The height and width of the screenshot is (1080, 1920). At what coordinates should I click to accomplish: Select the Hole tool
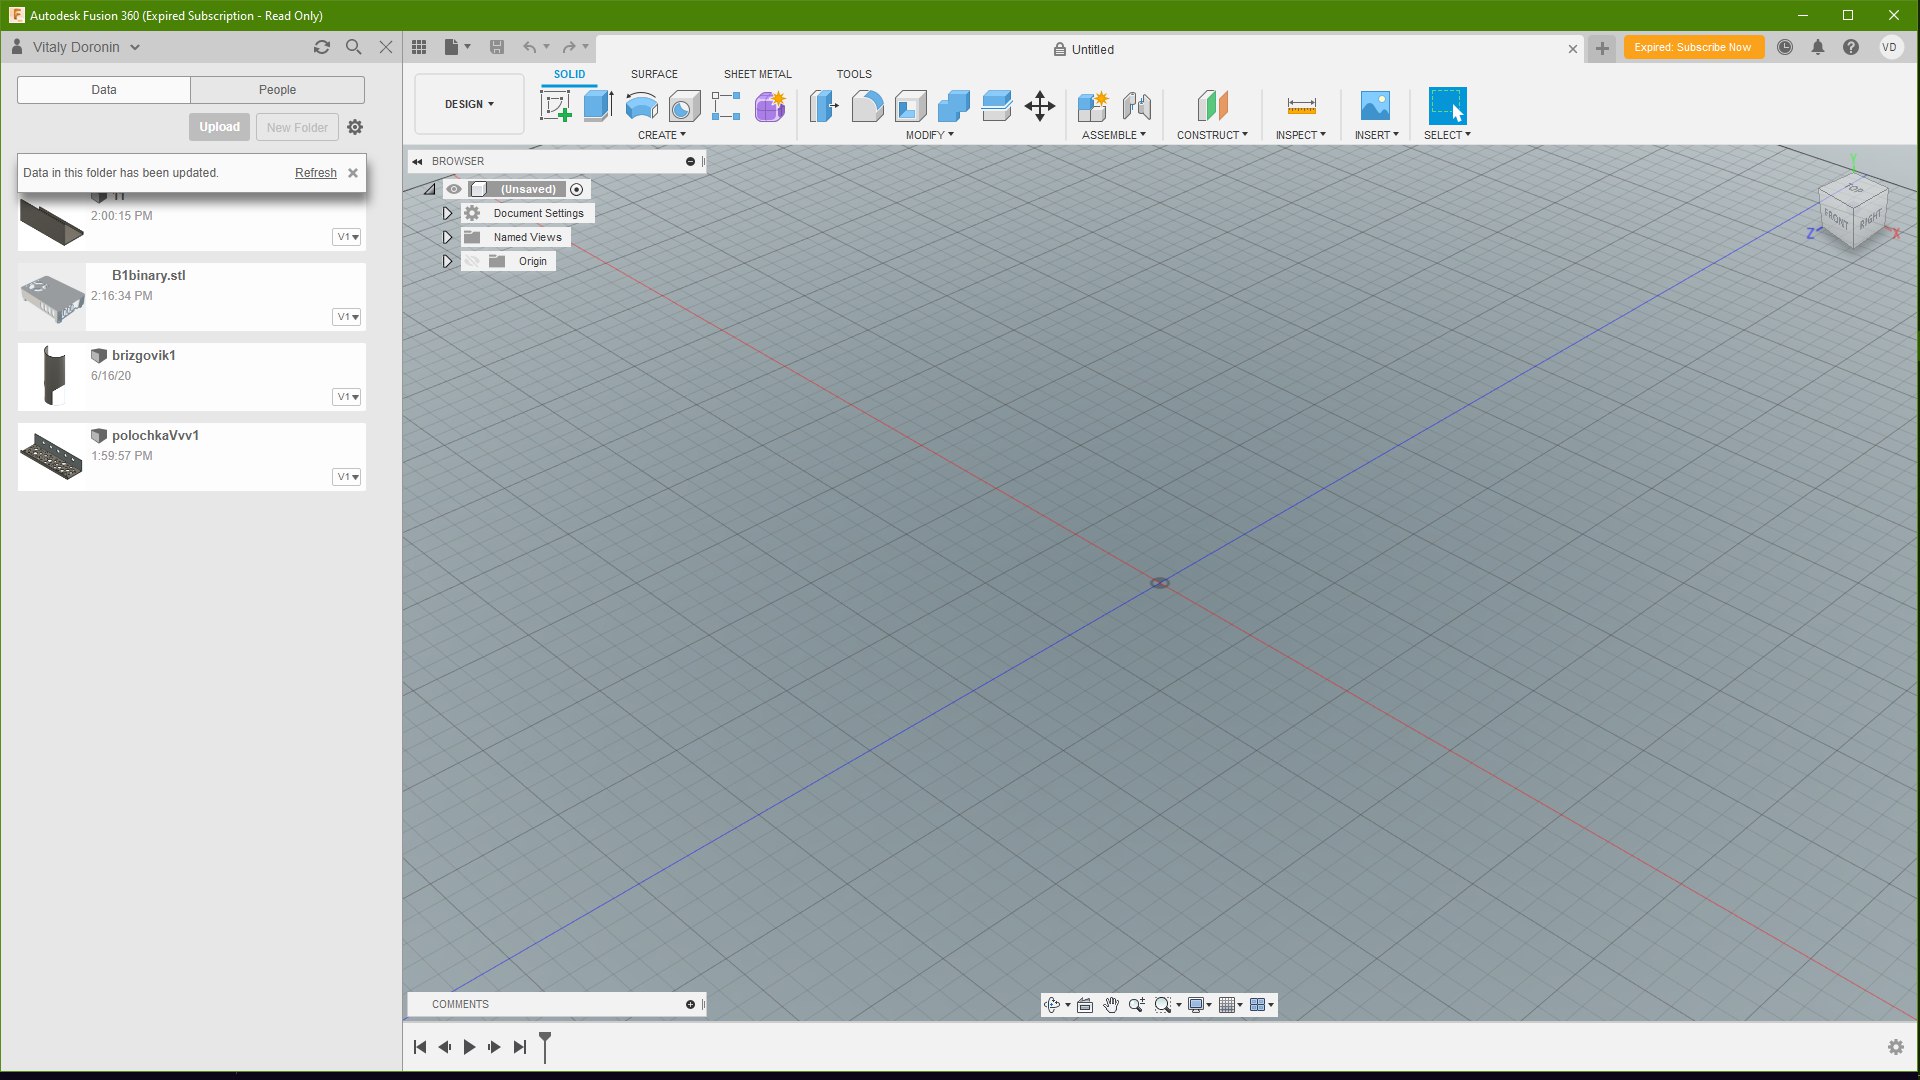tap(684, 105)
